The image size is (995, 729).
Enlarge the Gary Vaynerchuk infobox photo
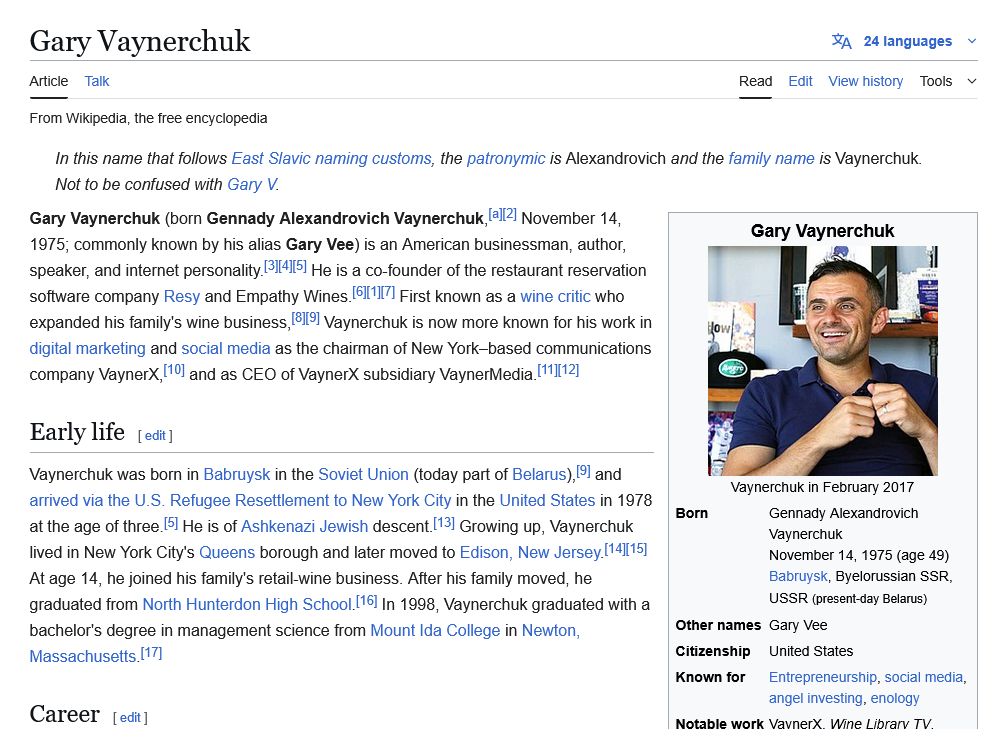(822, 361)
